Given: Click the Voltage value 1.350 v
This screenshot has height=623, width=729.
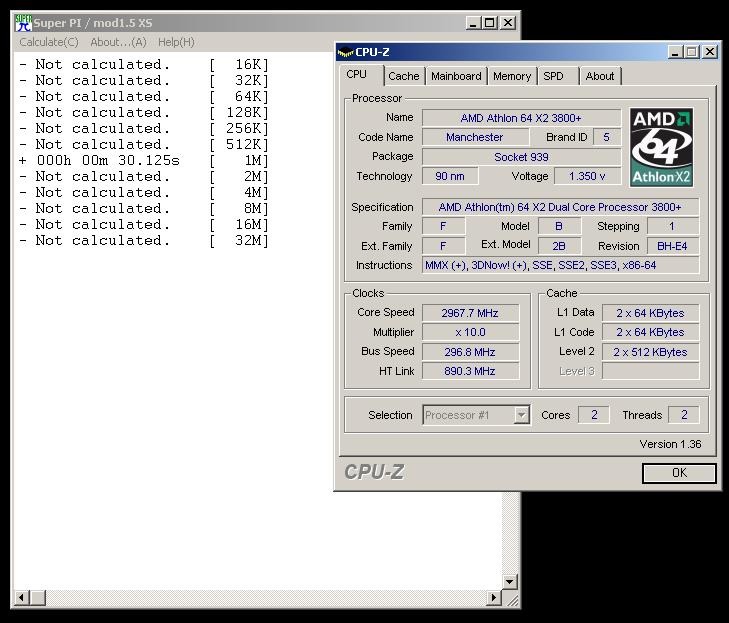Looking at the screenshot, I should (587, 176).
